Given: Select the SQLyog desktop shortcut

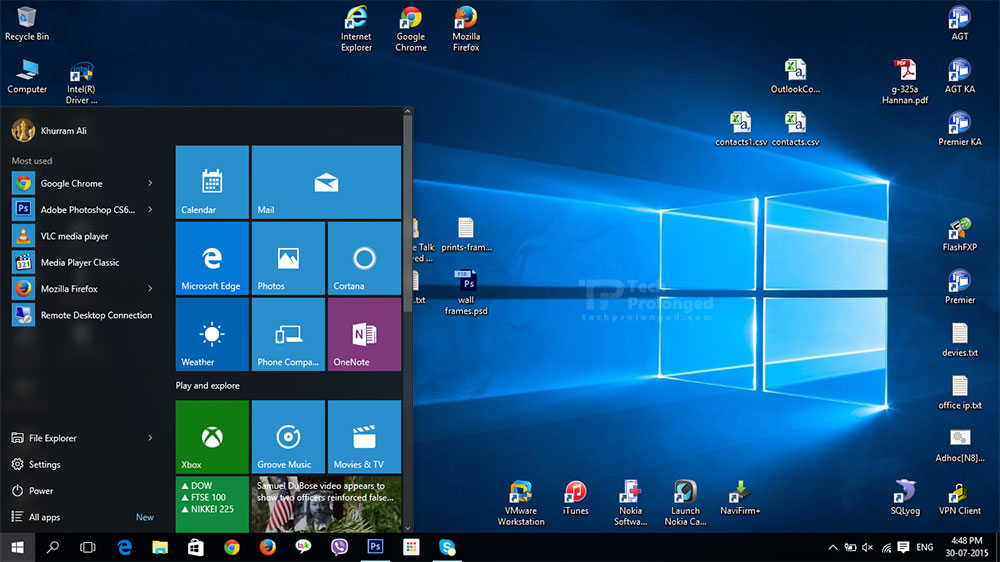Looking at the screenshot, I should (x=905, y=498).
